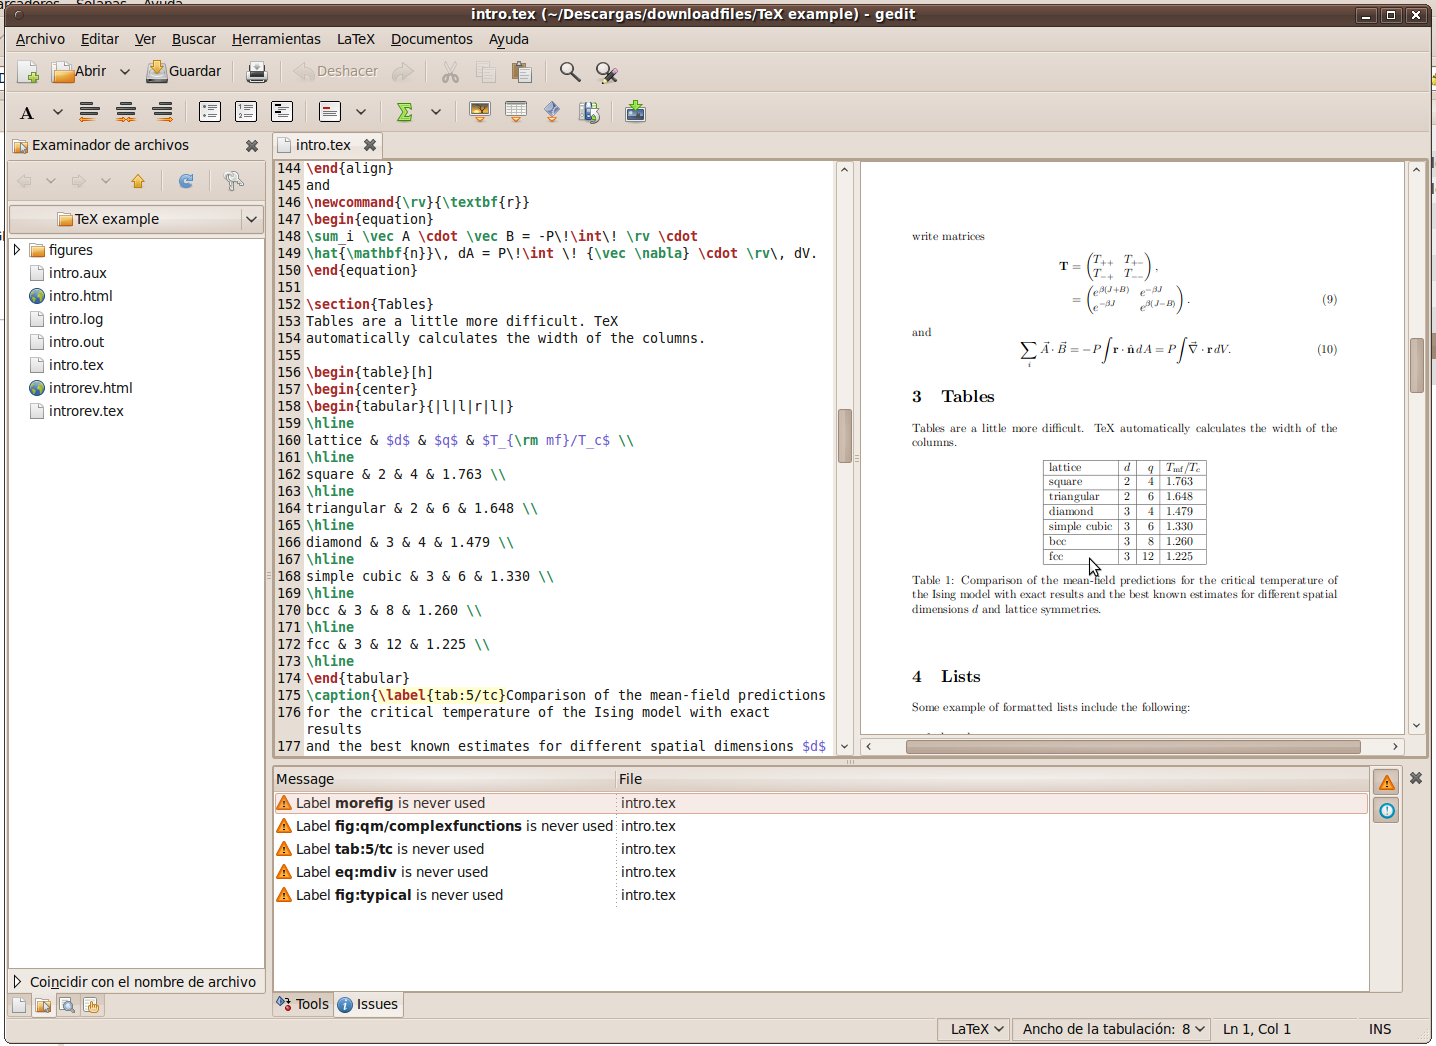Screen dimensions: 1436x1046
Task: Open the TeX example location dropdown
Action: pyautogui.click(x=137, y=219)
